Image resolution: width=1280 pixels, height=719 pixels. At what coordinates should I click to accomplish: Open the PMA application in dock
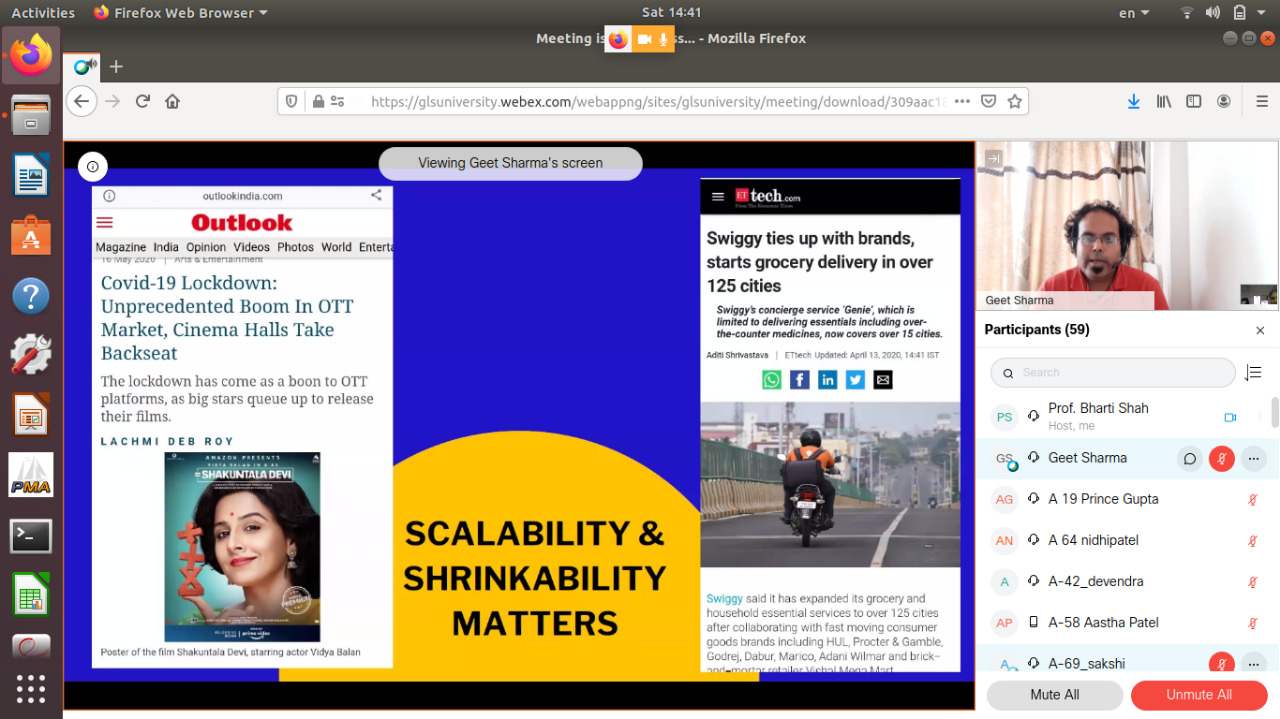pos(31,474)
